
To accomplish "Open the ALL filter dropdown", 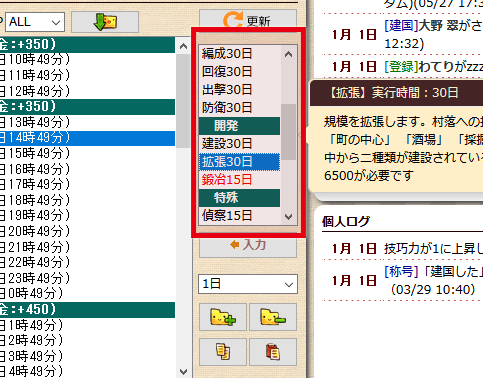I will pyautogui.click(x=35, y=22).
